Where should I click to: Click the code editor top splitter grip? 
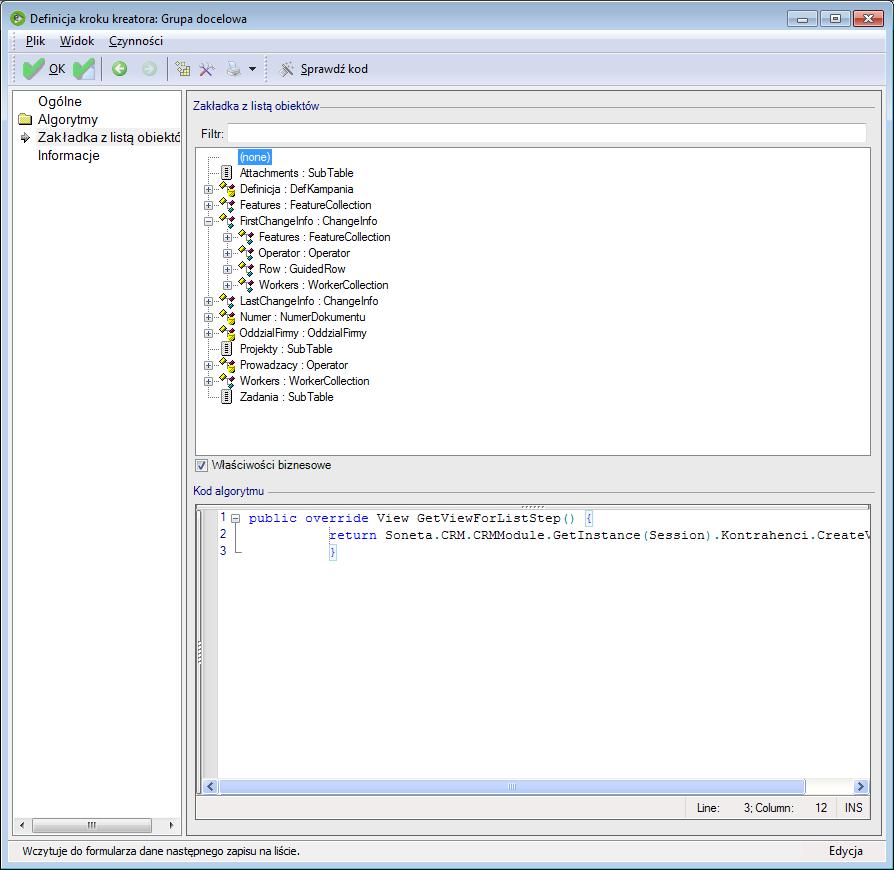(533, 506)
